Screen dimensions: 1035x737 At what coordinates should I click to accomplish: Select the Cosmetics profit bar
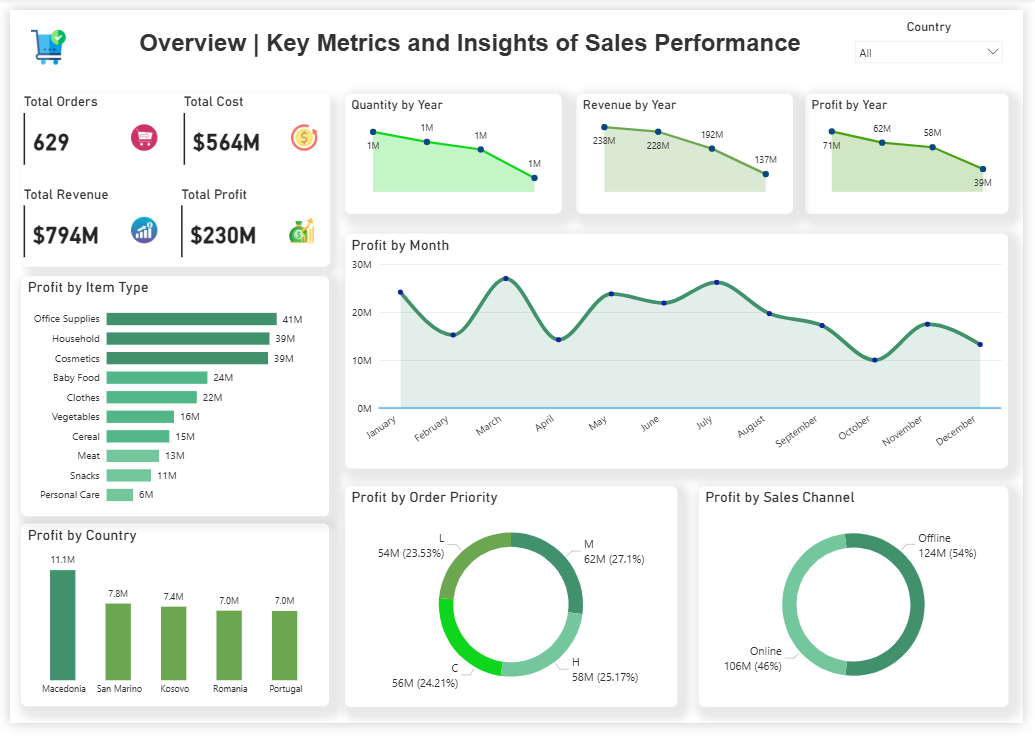187,358
